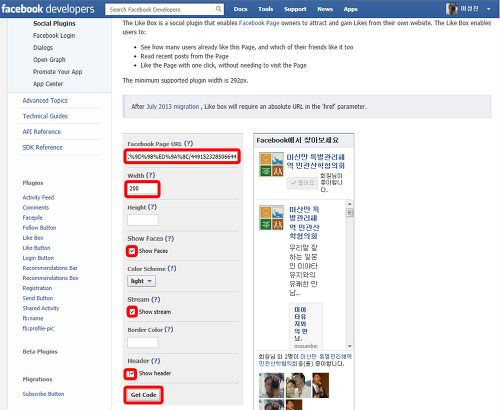Click the page logo in preview stream post
This screenshot has height=410, width=500.
pos(271,217)
